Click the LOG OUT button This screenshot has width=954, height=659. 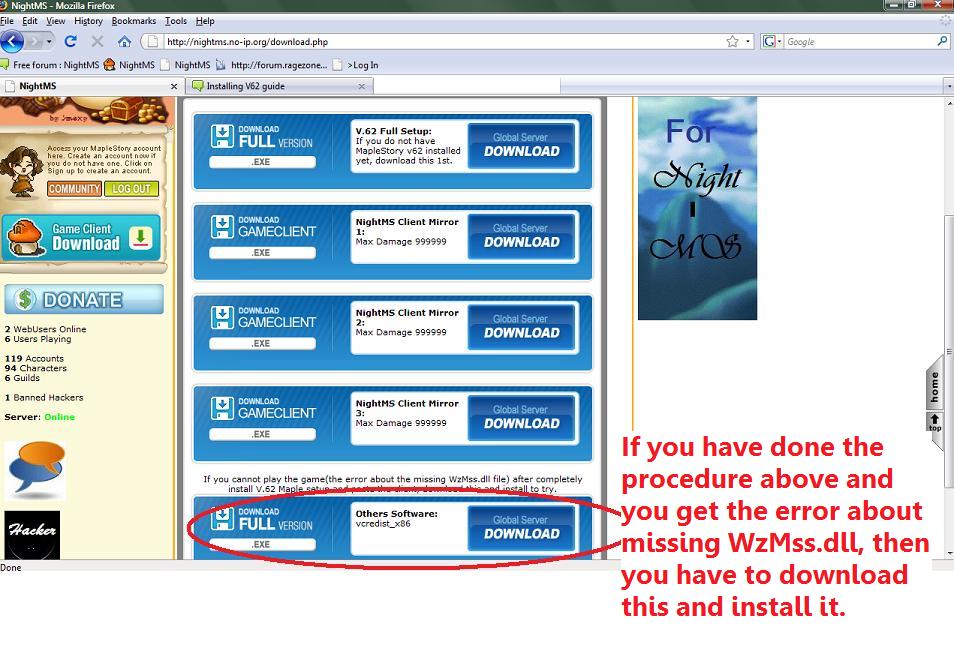131,189
